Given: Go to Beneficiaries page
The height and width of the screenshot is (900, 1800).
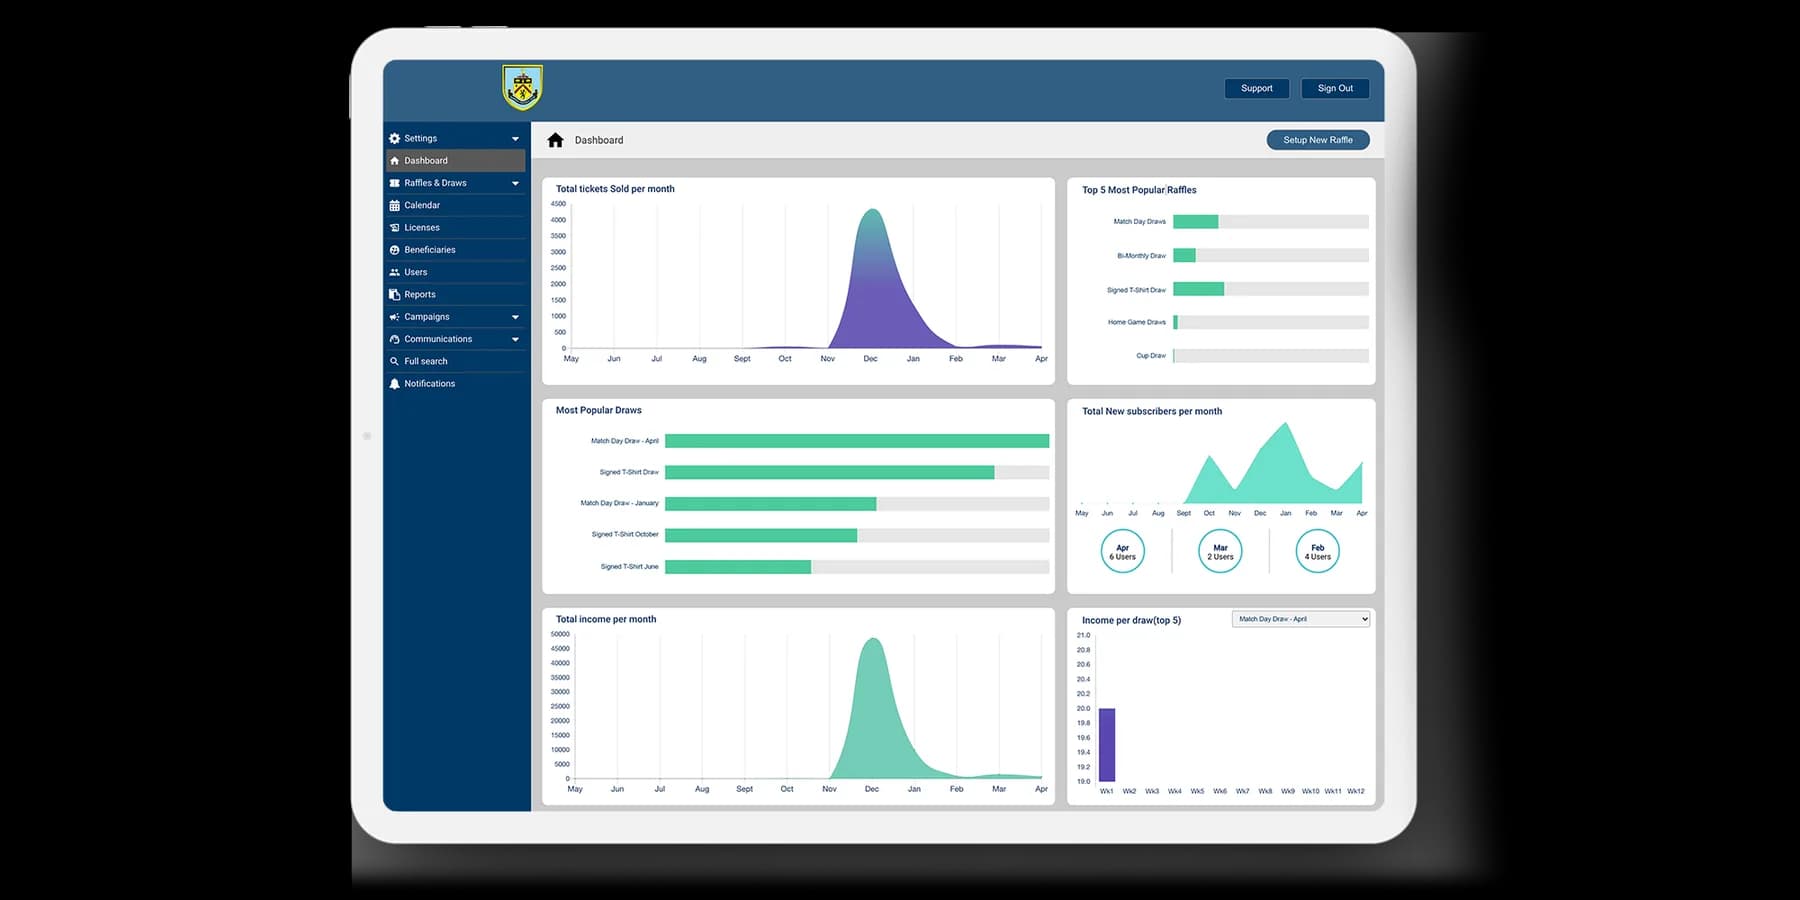Looking at the screenshot, I should click(x=455, y=250).
